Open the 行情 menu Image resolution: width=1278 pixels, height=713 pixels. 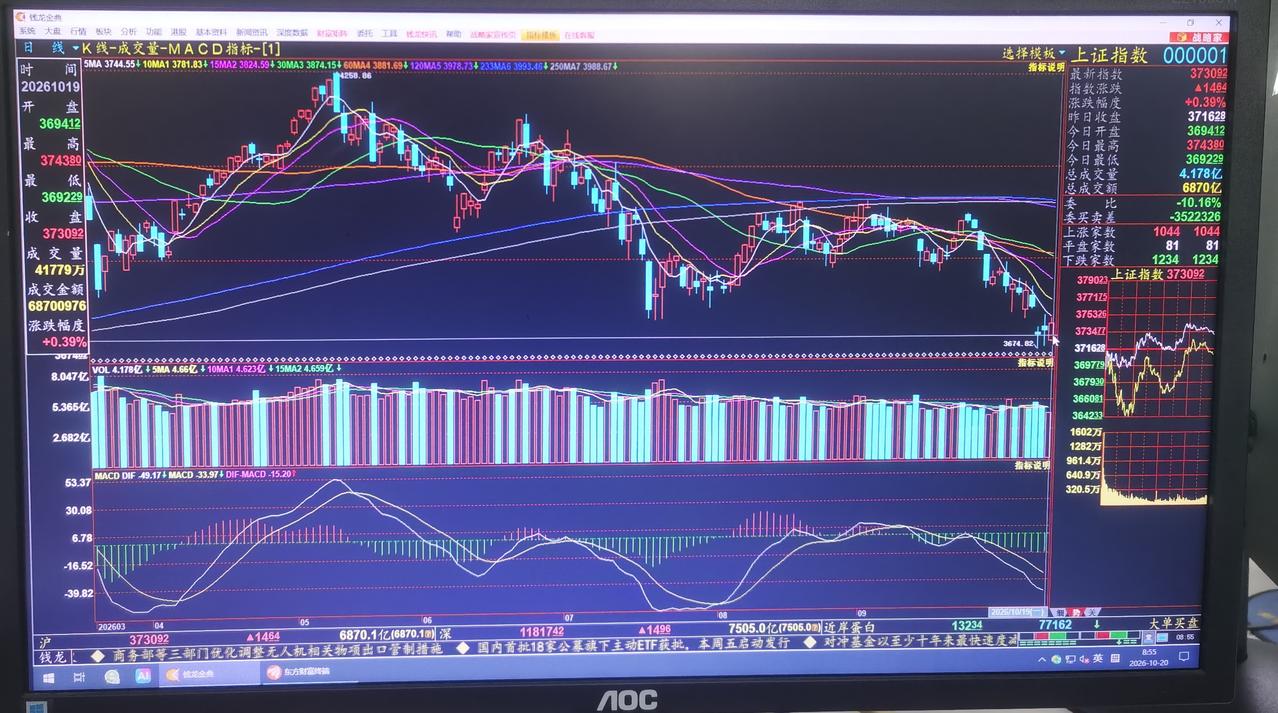pos(77,33)
